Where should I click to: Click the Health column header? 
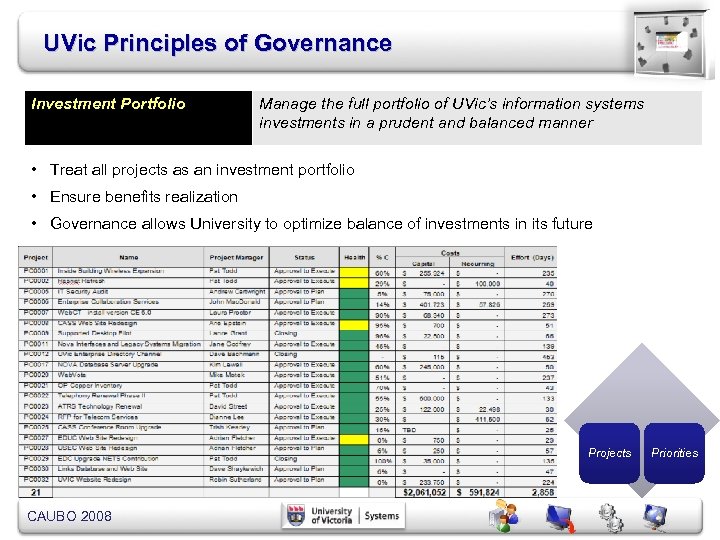354,257
